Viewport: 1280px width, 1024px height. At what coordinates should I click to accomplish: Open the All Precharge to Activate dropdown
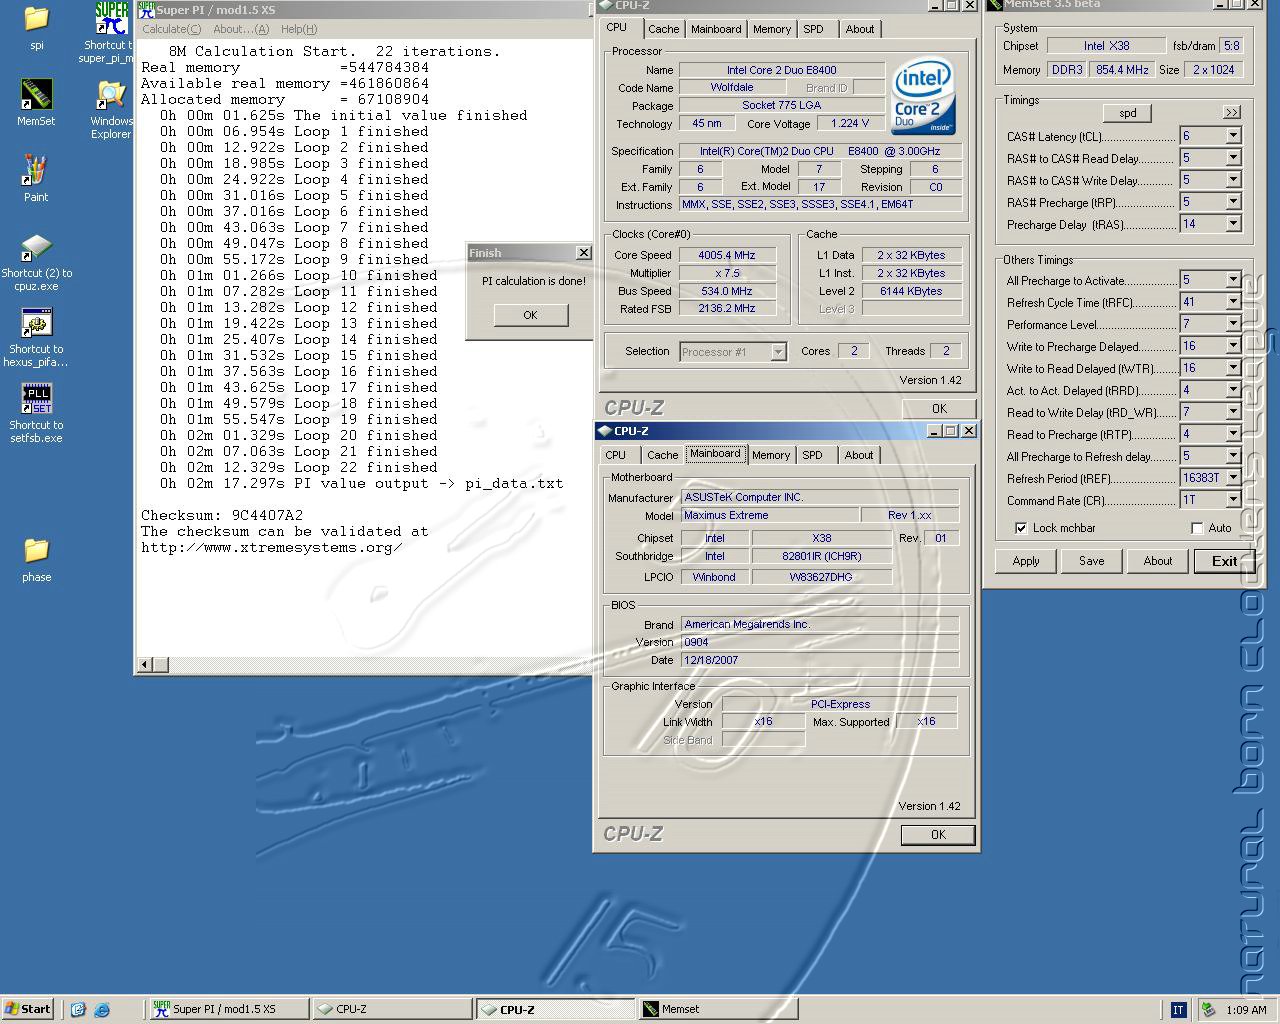pos(1232,280)
